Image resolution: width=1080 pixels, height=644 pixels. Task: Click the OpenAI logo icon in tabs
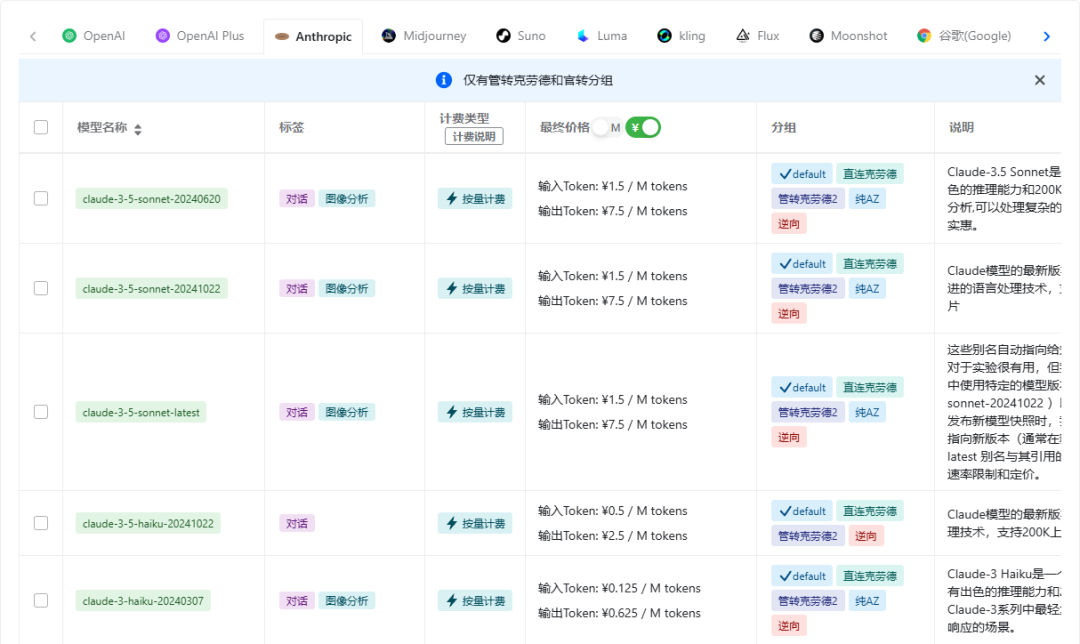coord(69,36)
